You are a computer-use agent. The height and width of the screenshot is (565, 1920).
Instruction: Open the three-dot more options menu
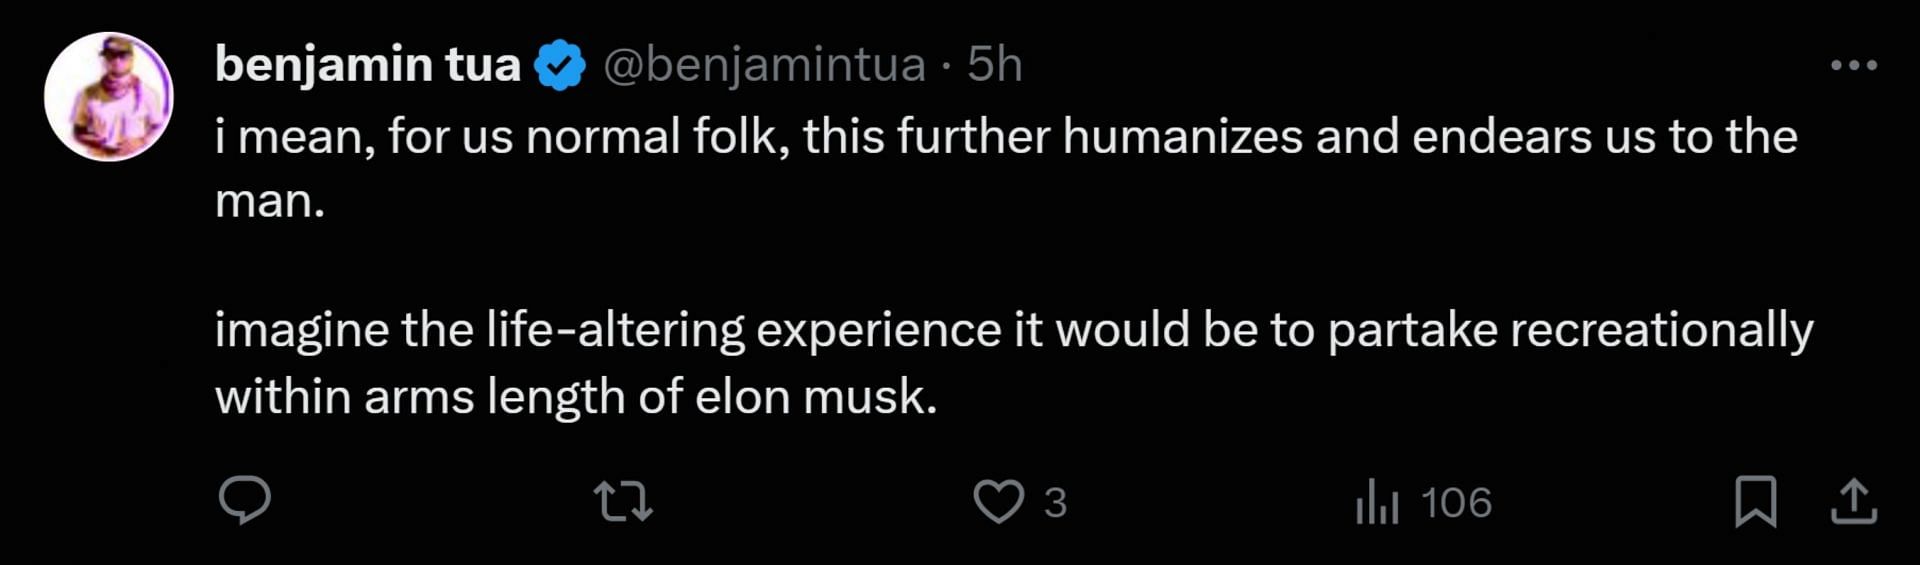tap(1853, 65)
